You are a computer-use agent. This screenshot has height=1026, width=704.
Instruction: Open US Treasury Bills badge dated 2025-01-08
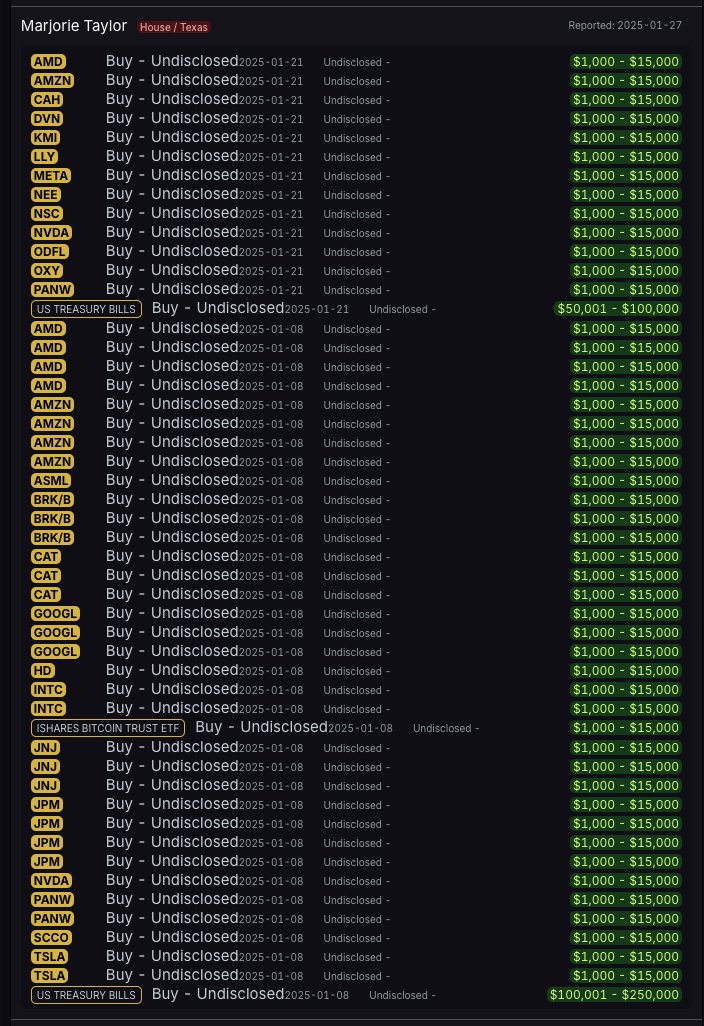pyautogui.click(x=86, y=995)
